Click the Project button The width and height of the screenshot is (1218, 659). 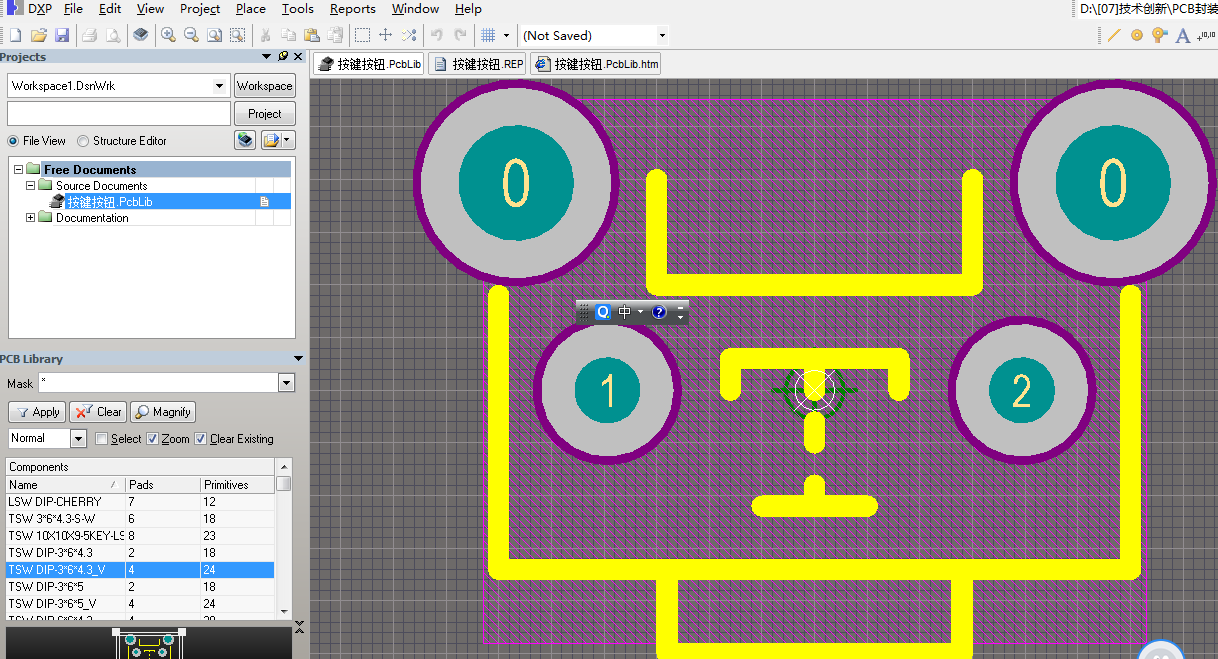(265, 114)
